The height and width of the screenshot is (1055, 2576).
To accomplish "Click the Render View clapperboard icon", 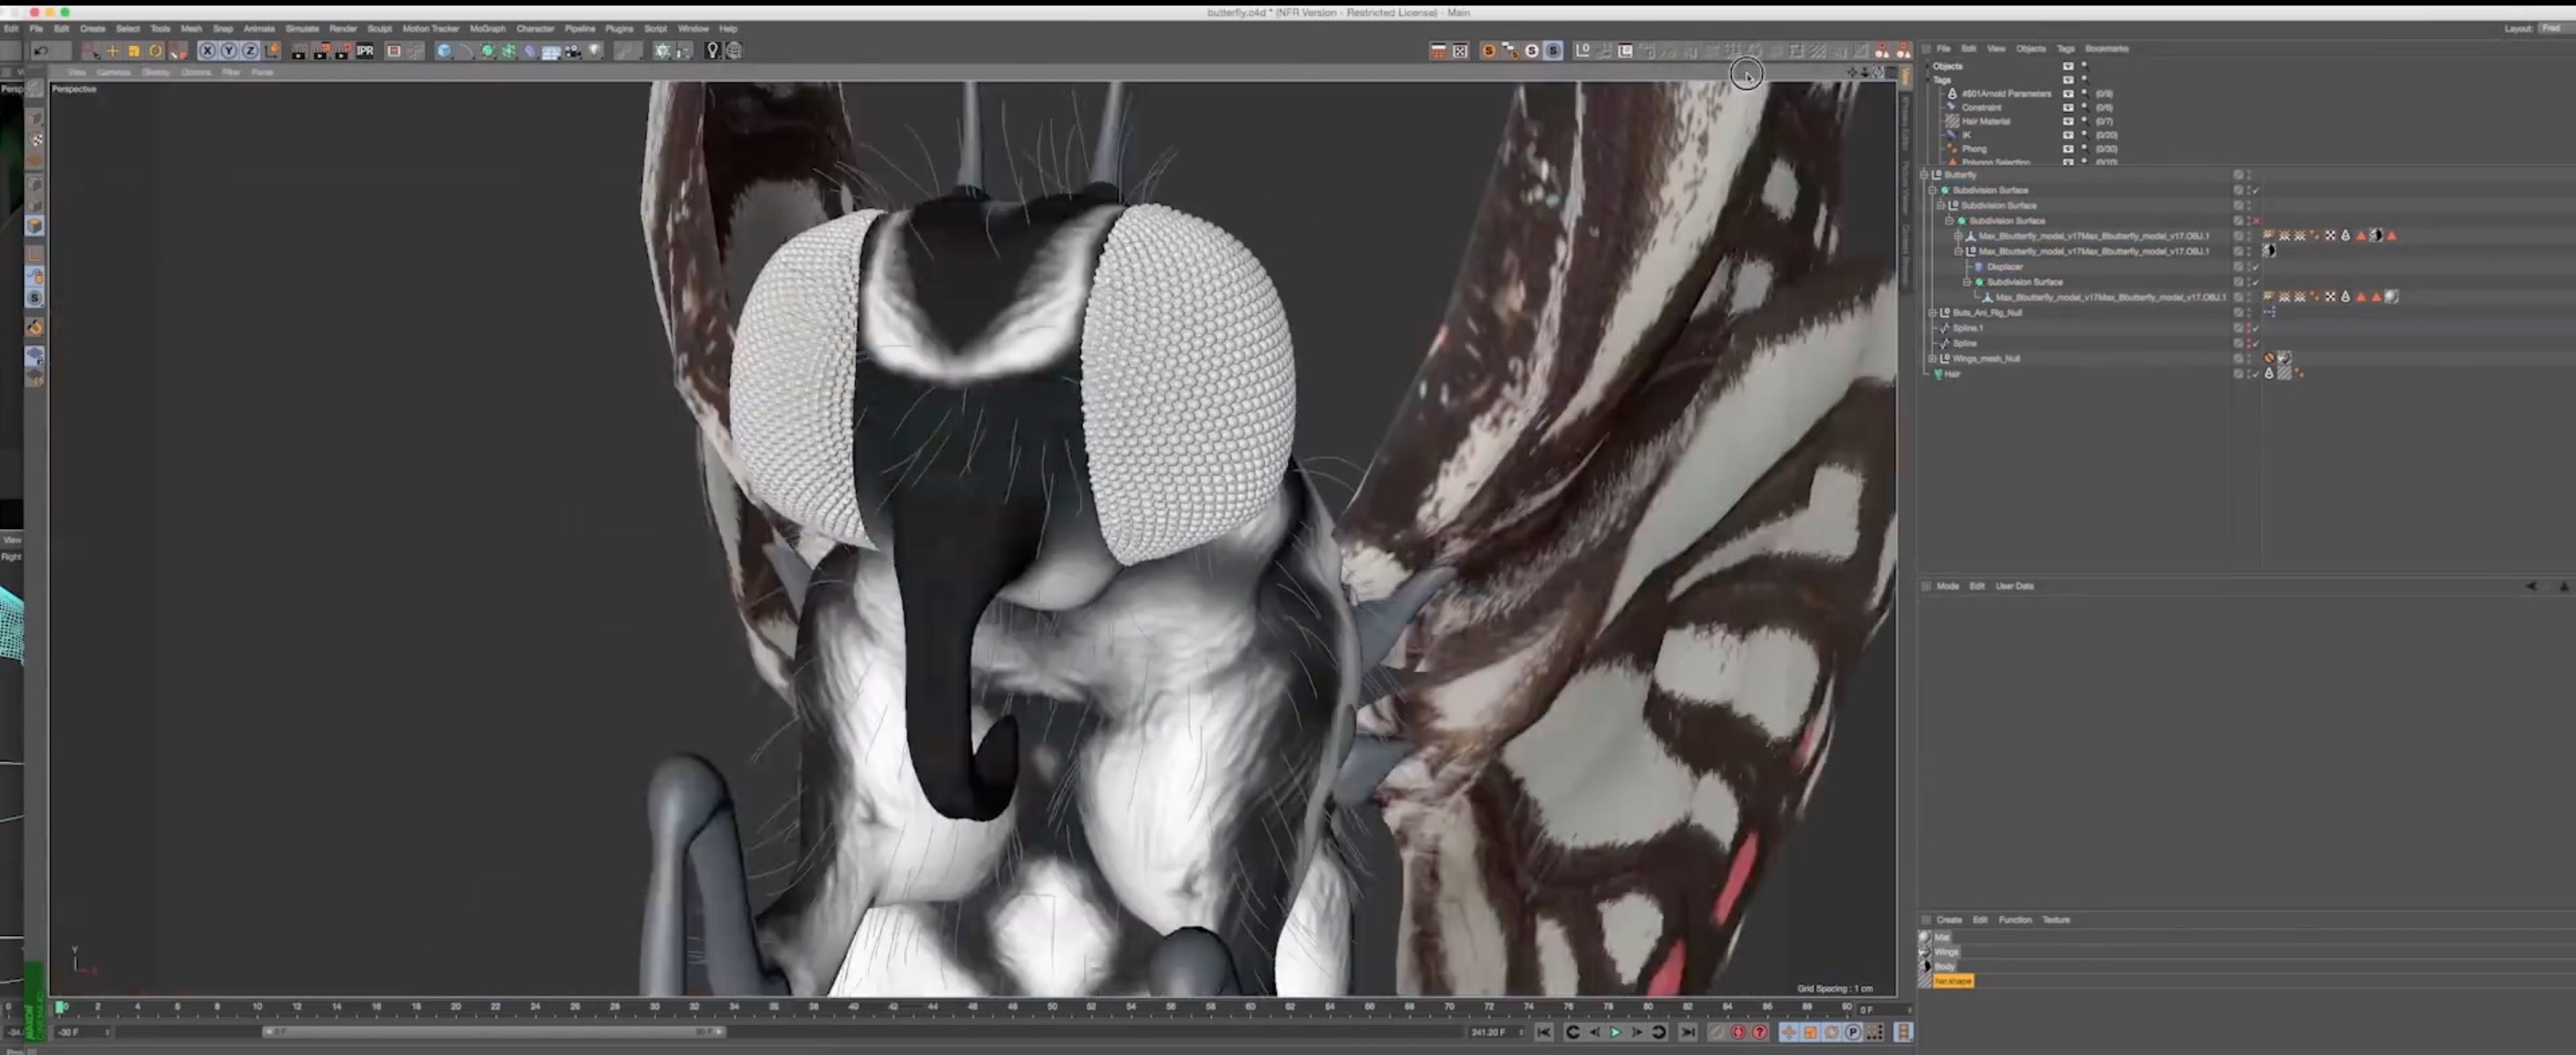I will [x=299, y=51].
